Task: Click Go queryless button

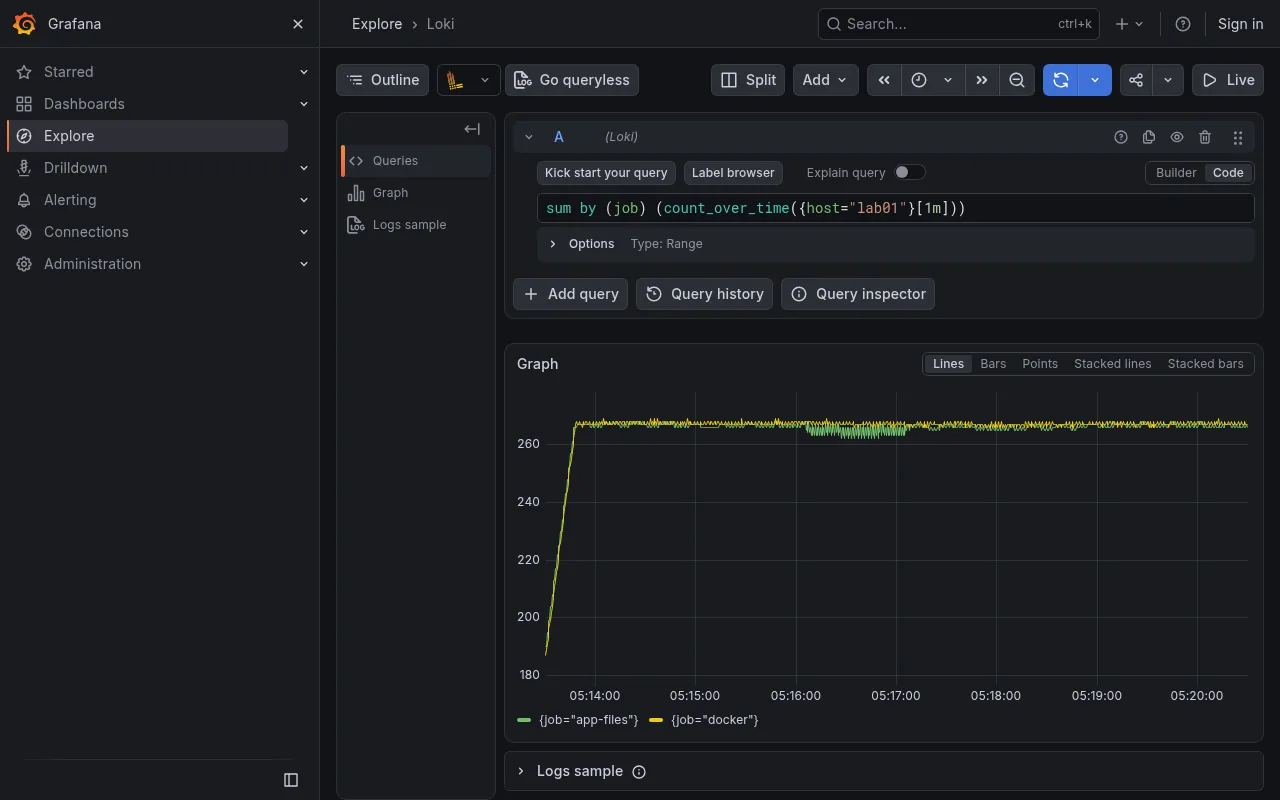Action: tap(572, 80)
